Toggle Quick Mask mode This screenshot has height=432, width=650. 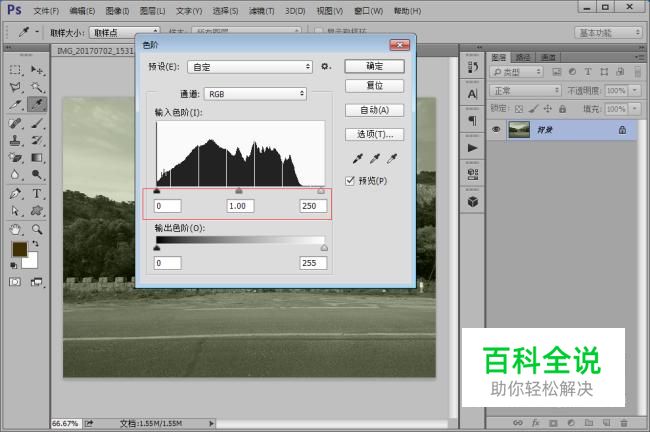click(x=15, y=282)
